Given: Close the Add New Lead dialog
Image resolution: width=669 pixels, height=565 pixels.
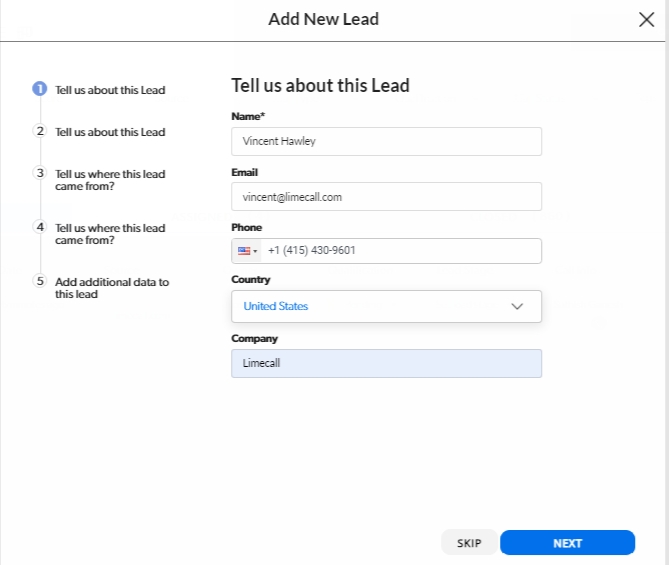Looking at the screenshot, I should tap(646, 19).
